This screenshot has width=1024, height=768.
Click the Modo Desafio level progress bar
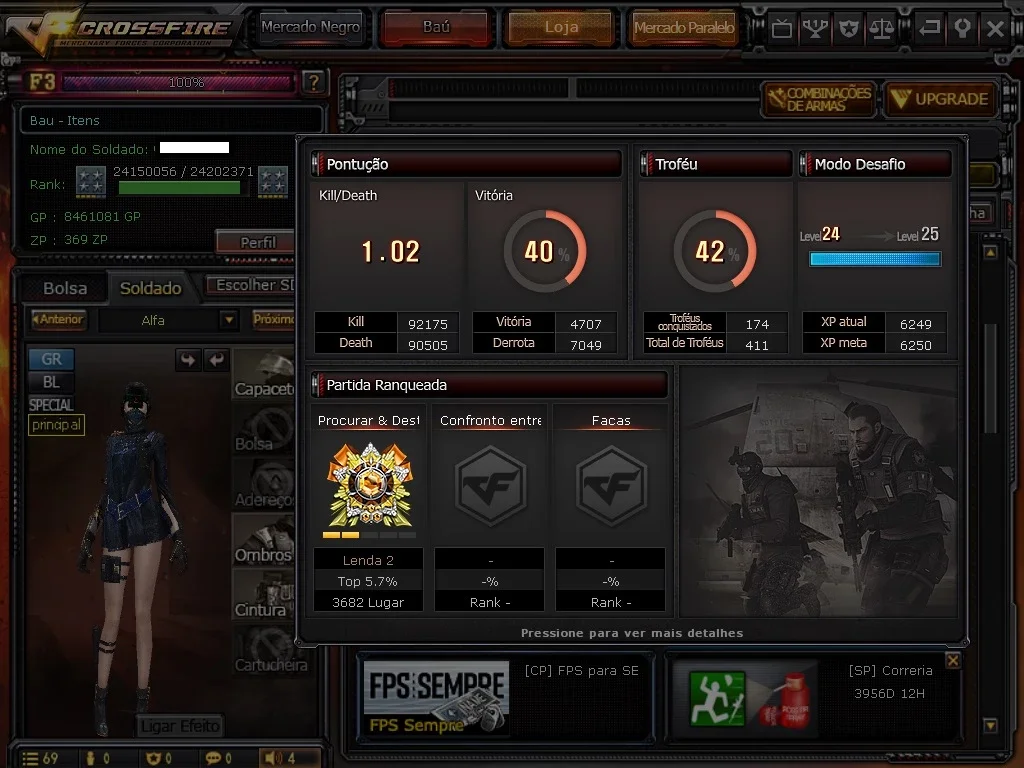(x=875, y=259)
